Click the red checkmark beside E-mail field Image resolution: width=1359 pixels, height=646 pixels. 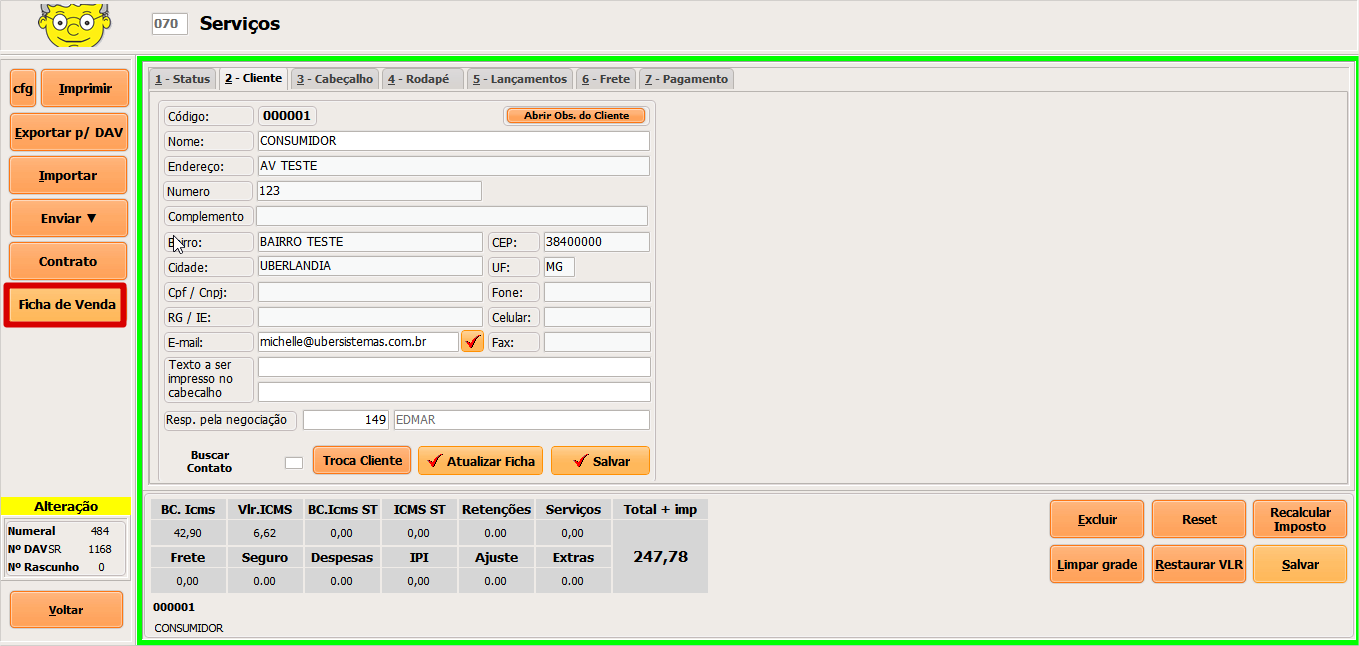pyautogui.click(x=472, y=342)
